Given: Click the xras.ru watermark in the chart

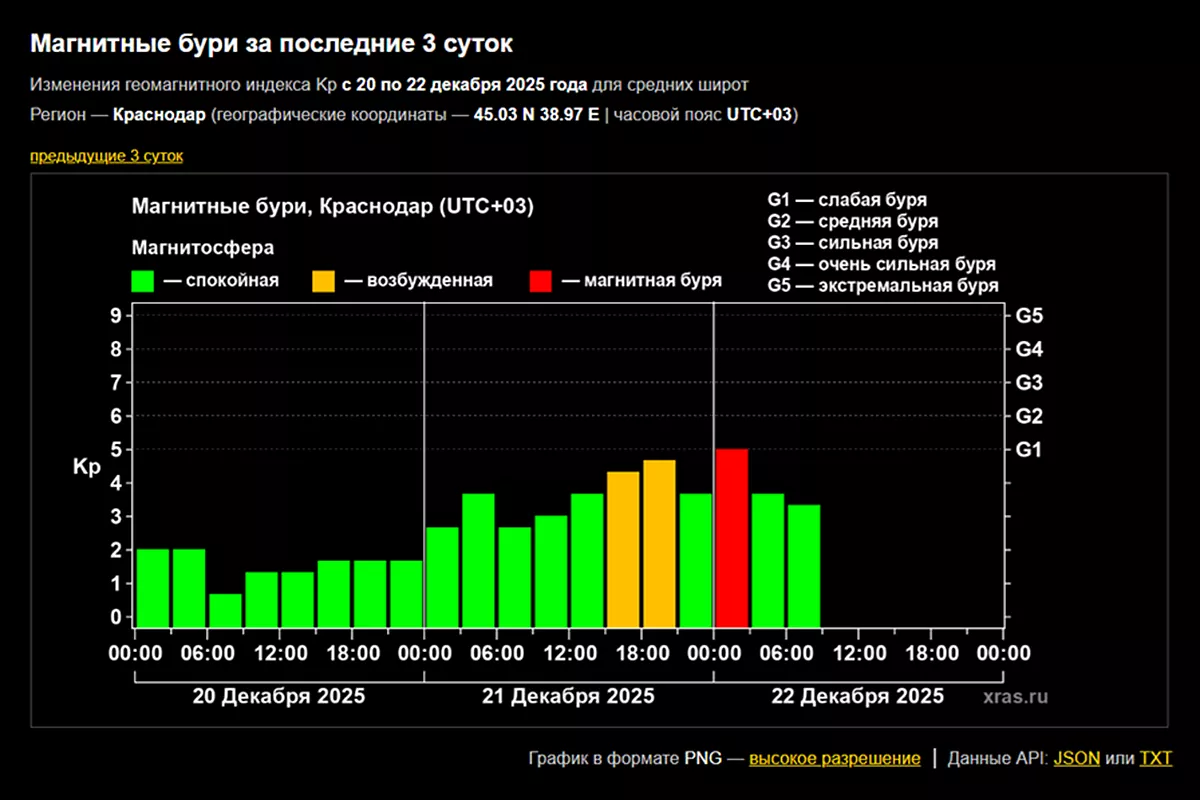Looking at the screenshot, I should tap(1014, 697).
